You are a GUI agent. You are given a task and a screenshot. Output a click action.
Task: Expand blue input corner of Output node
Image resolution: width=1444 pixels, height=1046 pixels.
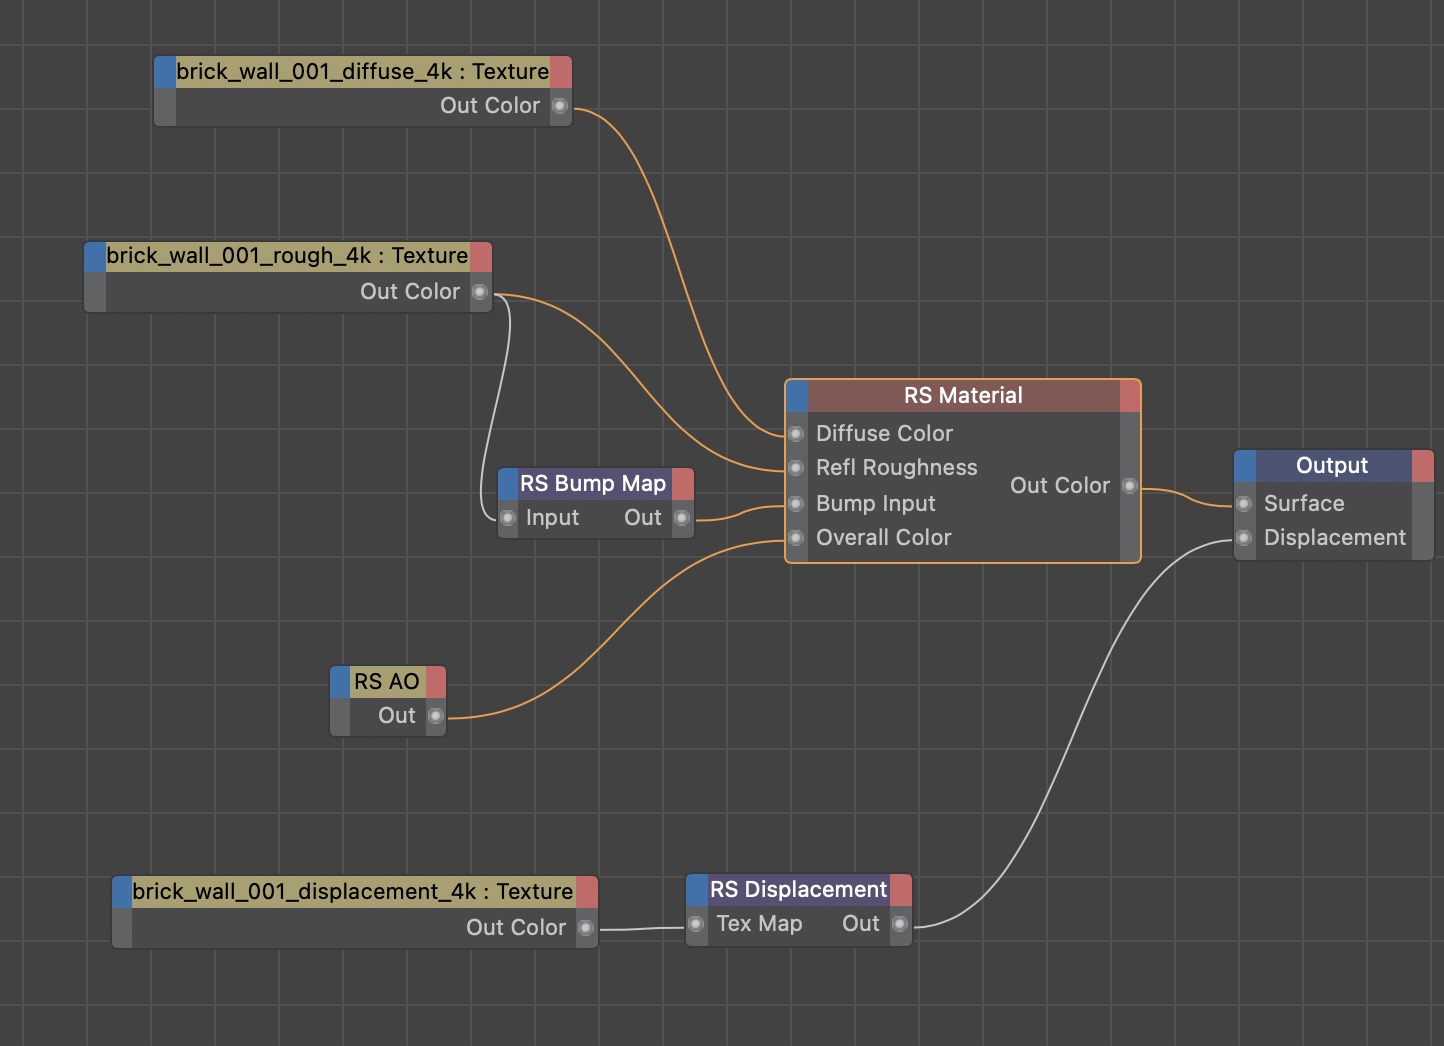coord(1245,466)
